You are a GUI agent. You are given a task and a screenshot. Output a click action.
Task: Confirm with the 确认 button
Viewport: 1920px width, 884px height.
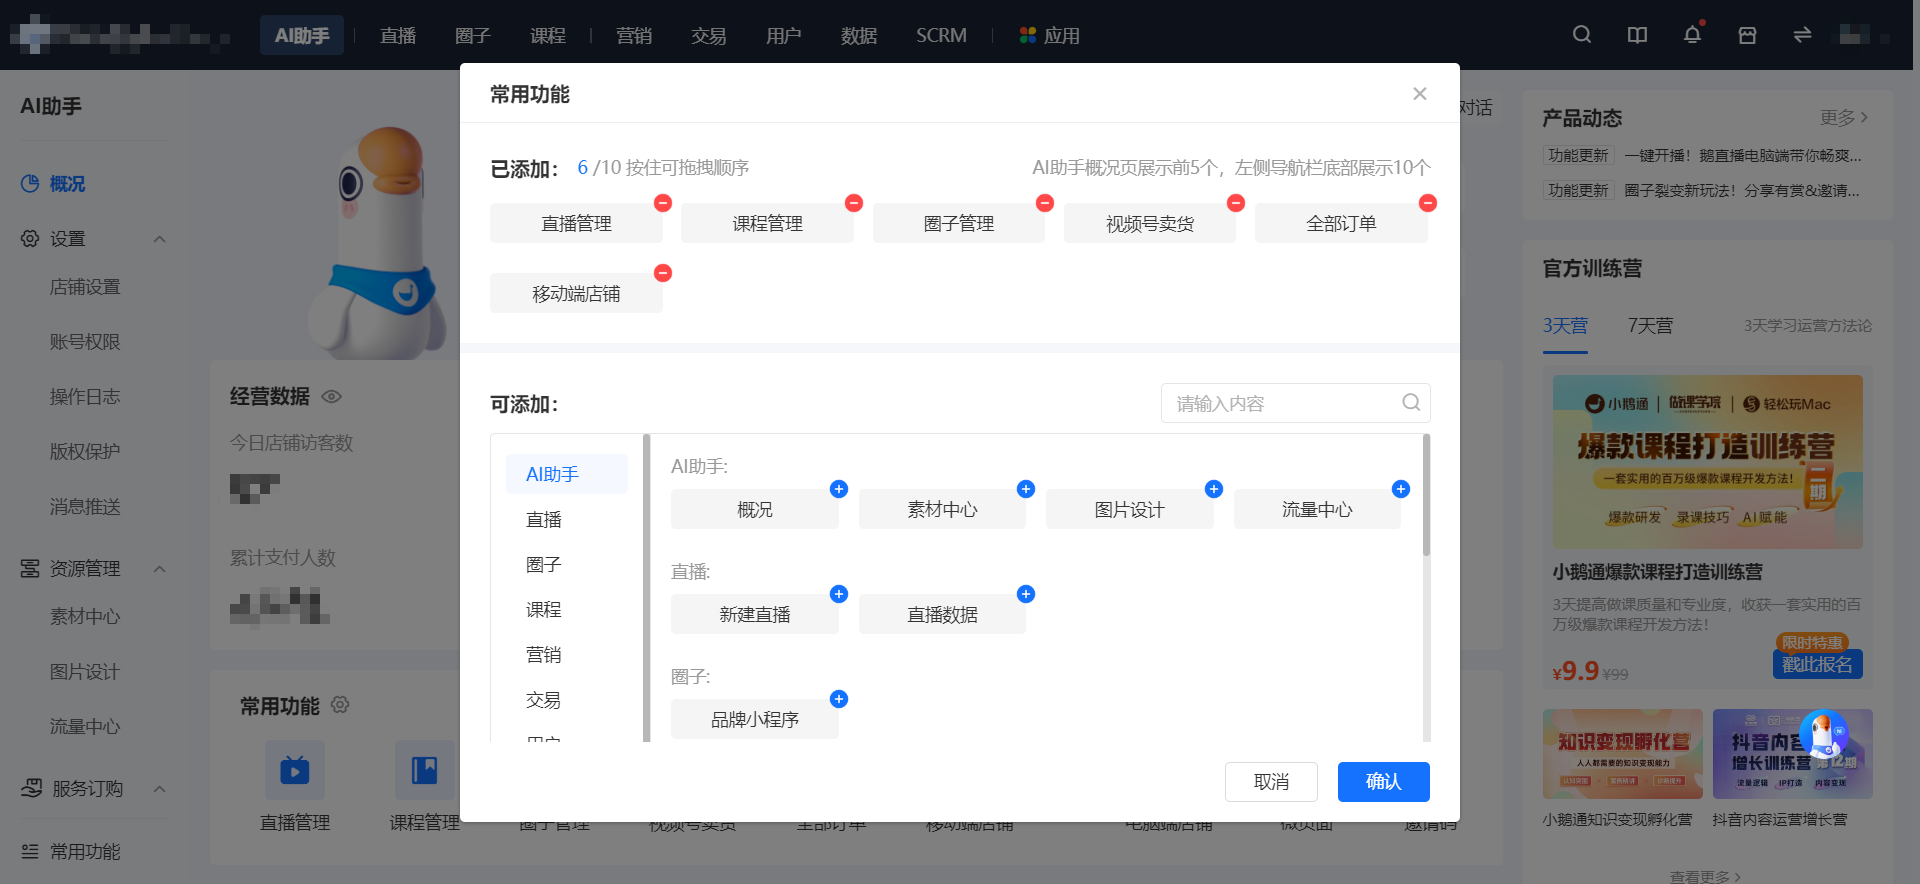point(1384,782)
